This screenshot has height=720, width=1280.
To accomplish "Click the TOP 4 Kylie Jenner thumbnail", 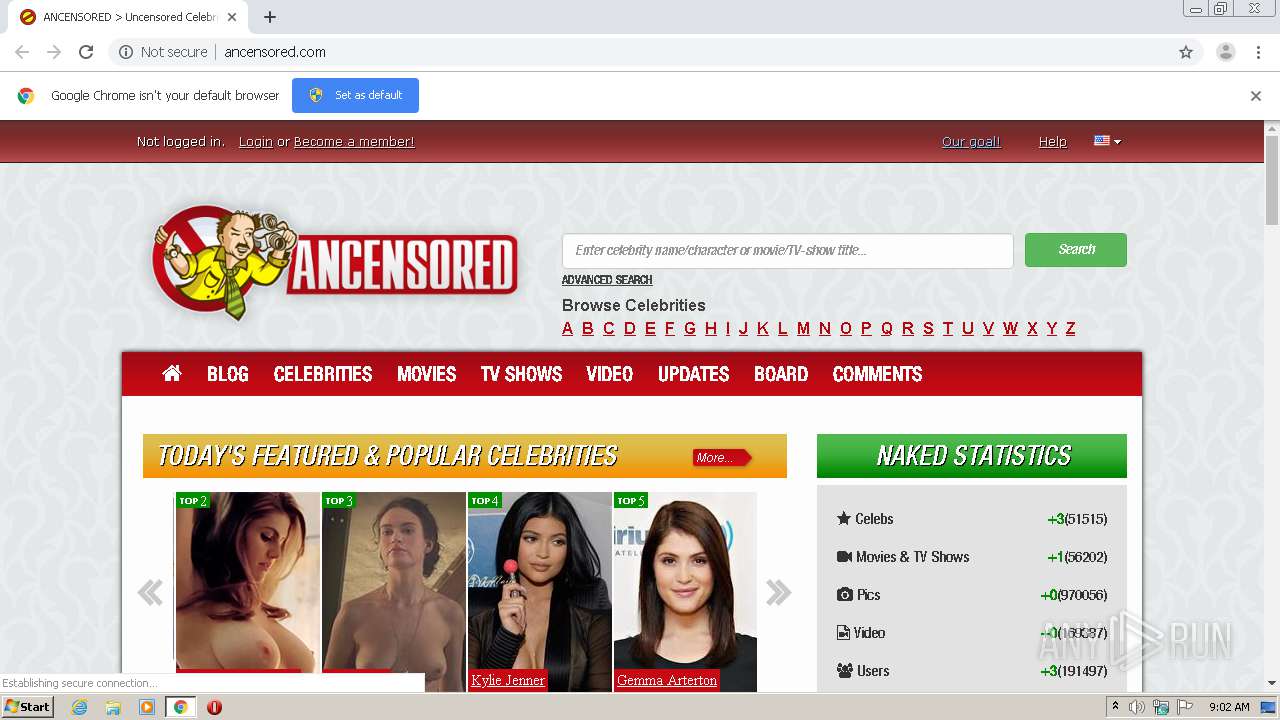I will tap(539, 591).
